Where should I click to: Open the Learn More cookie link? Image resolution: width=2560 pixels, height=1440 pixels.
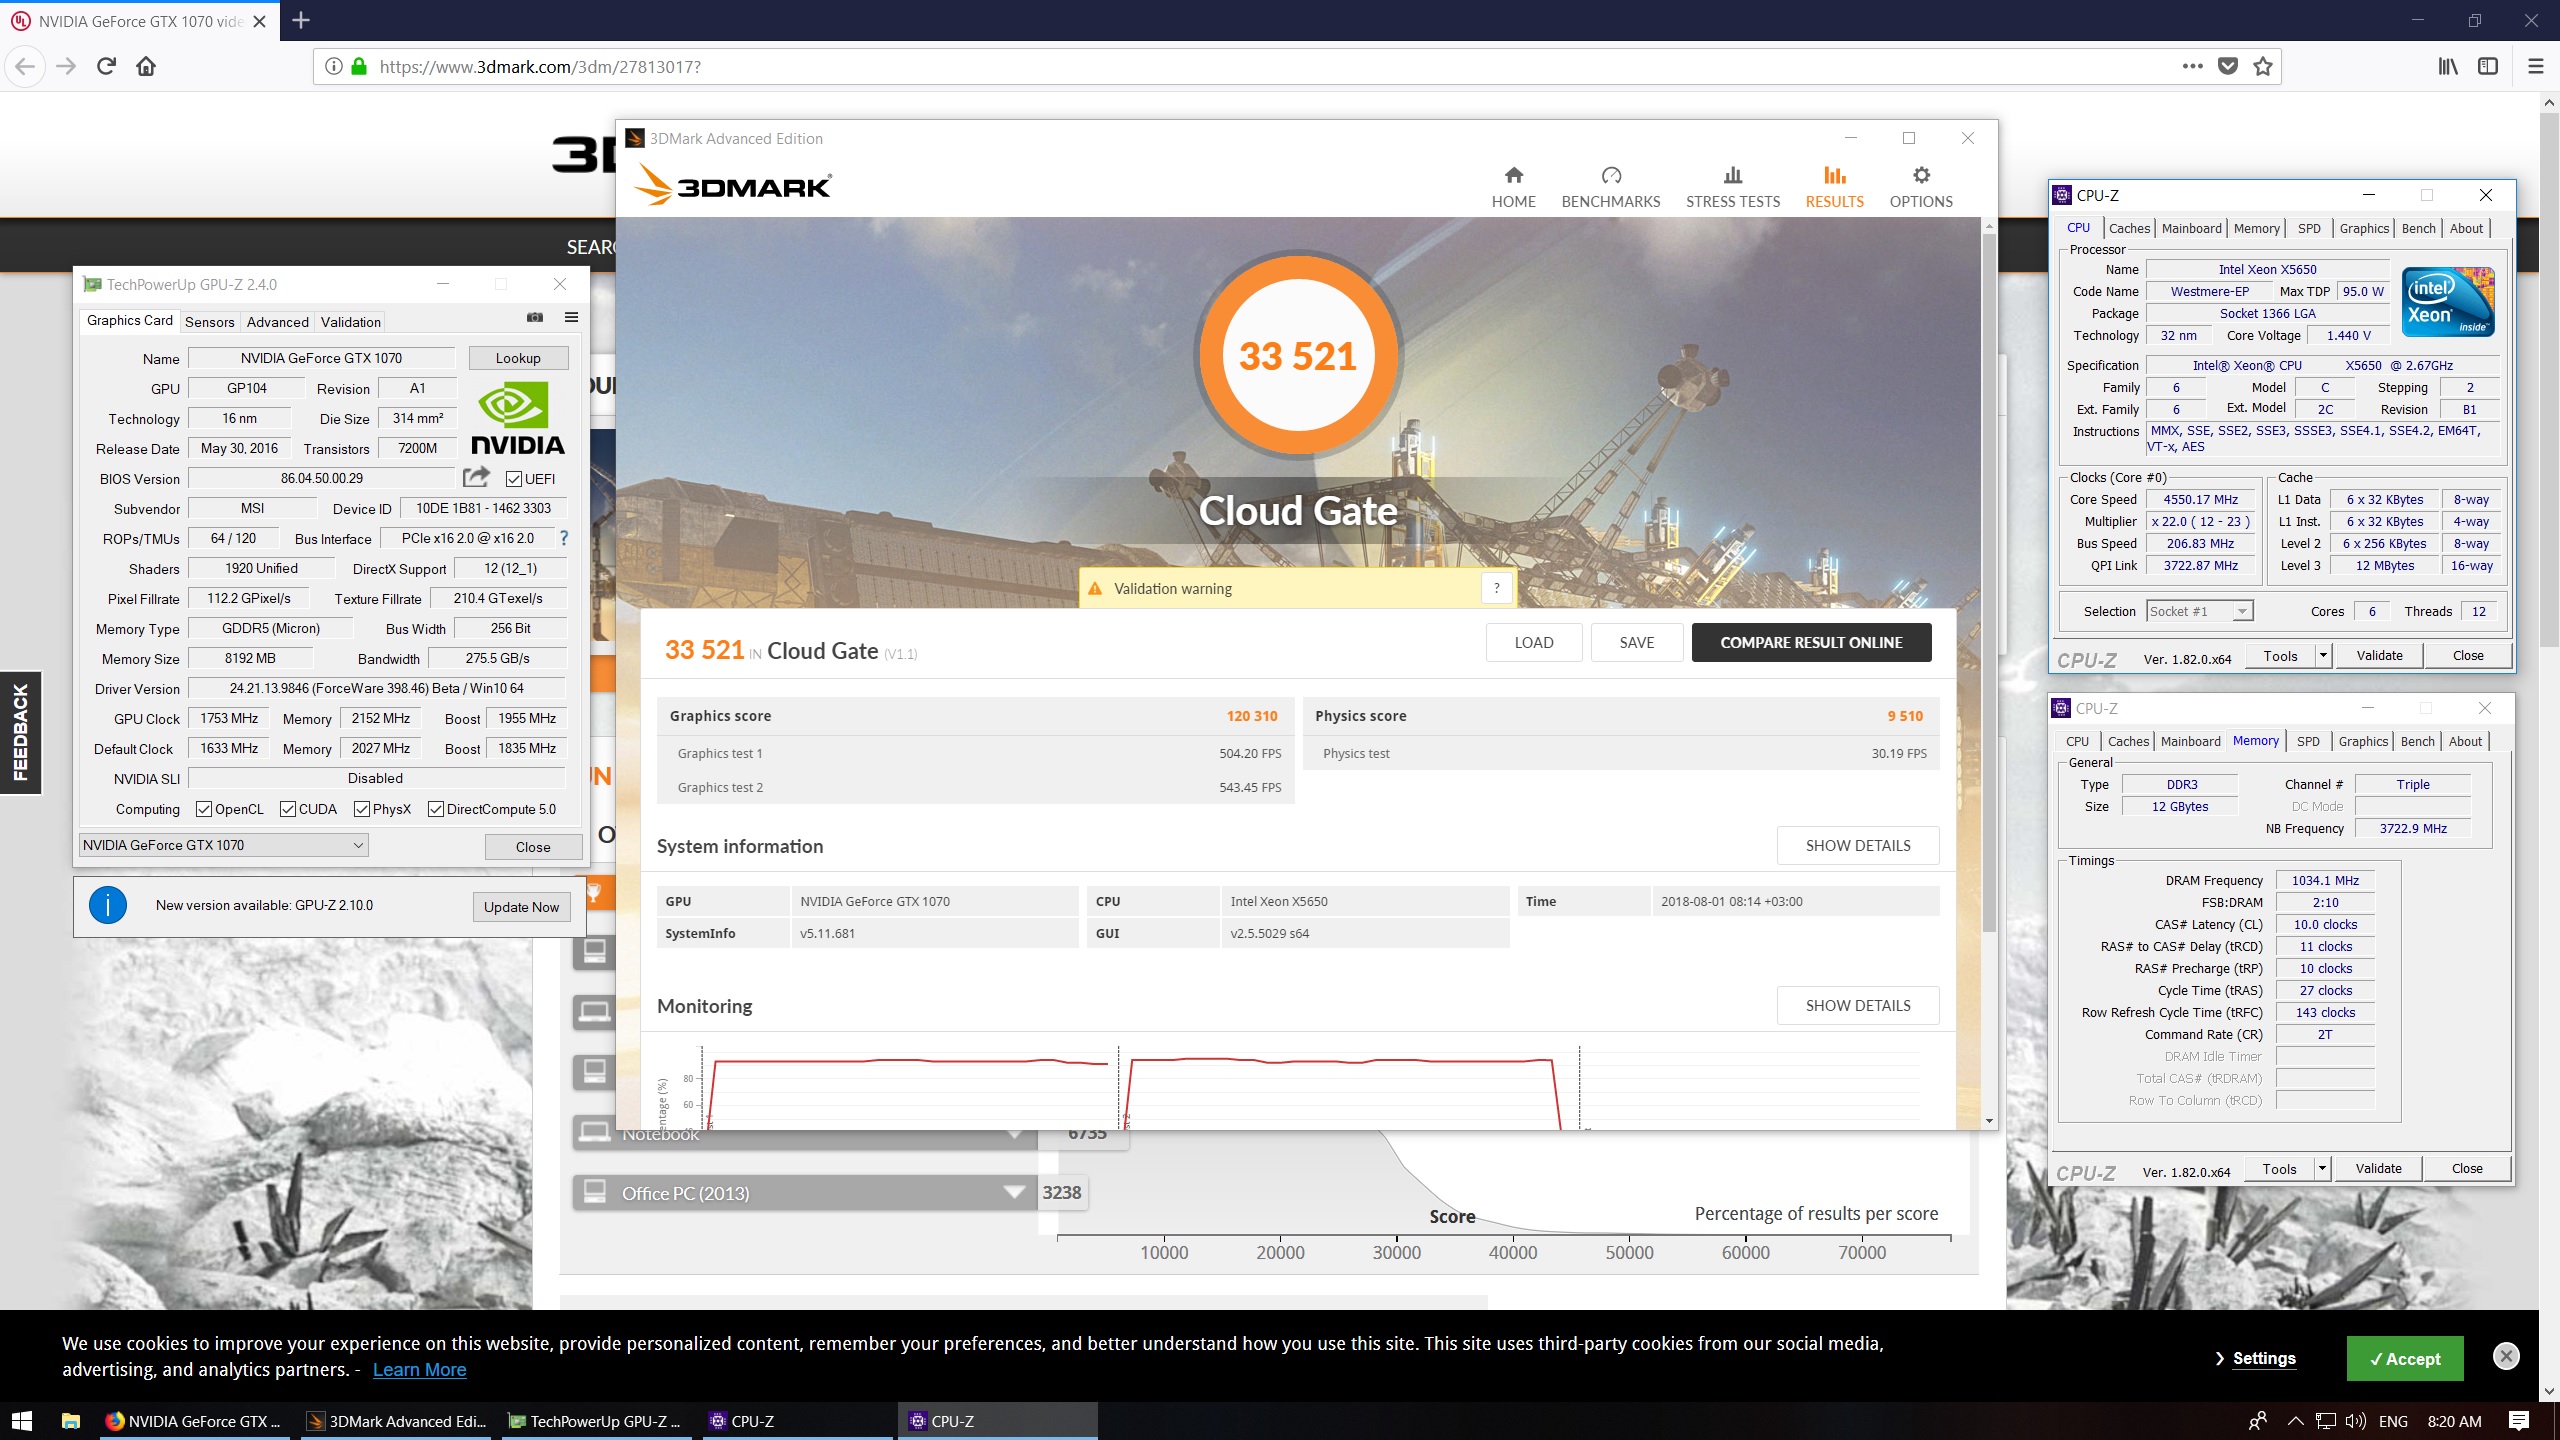(419, 1369)
